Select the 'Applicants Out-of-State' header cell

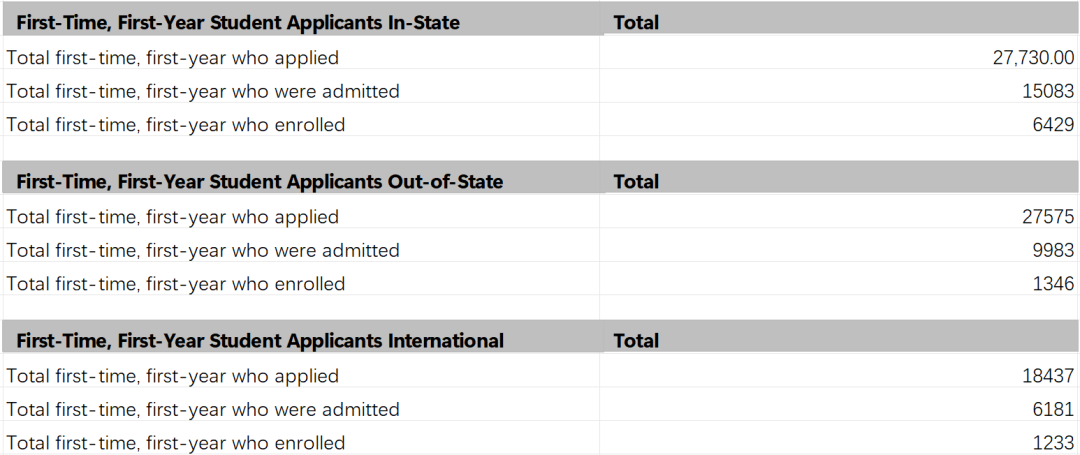301,181
